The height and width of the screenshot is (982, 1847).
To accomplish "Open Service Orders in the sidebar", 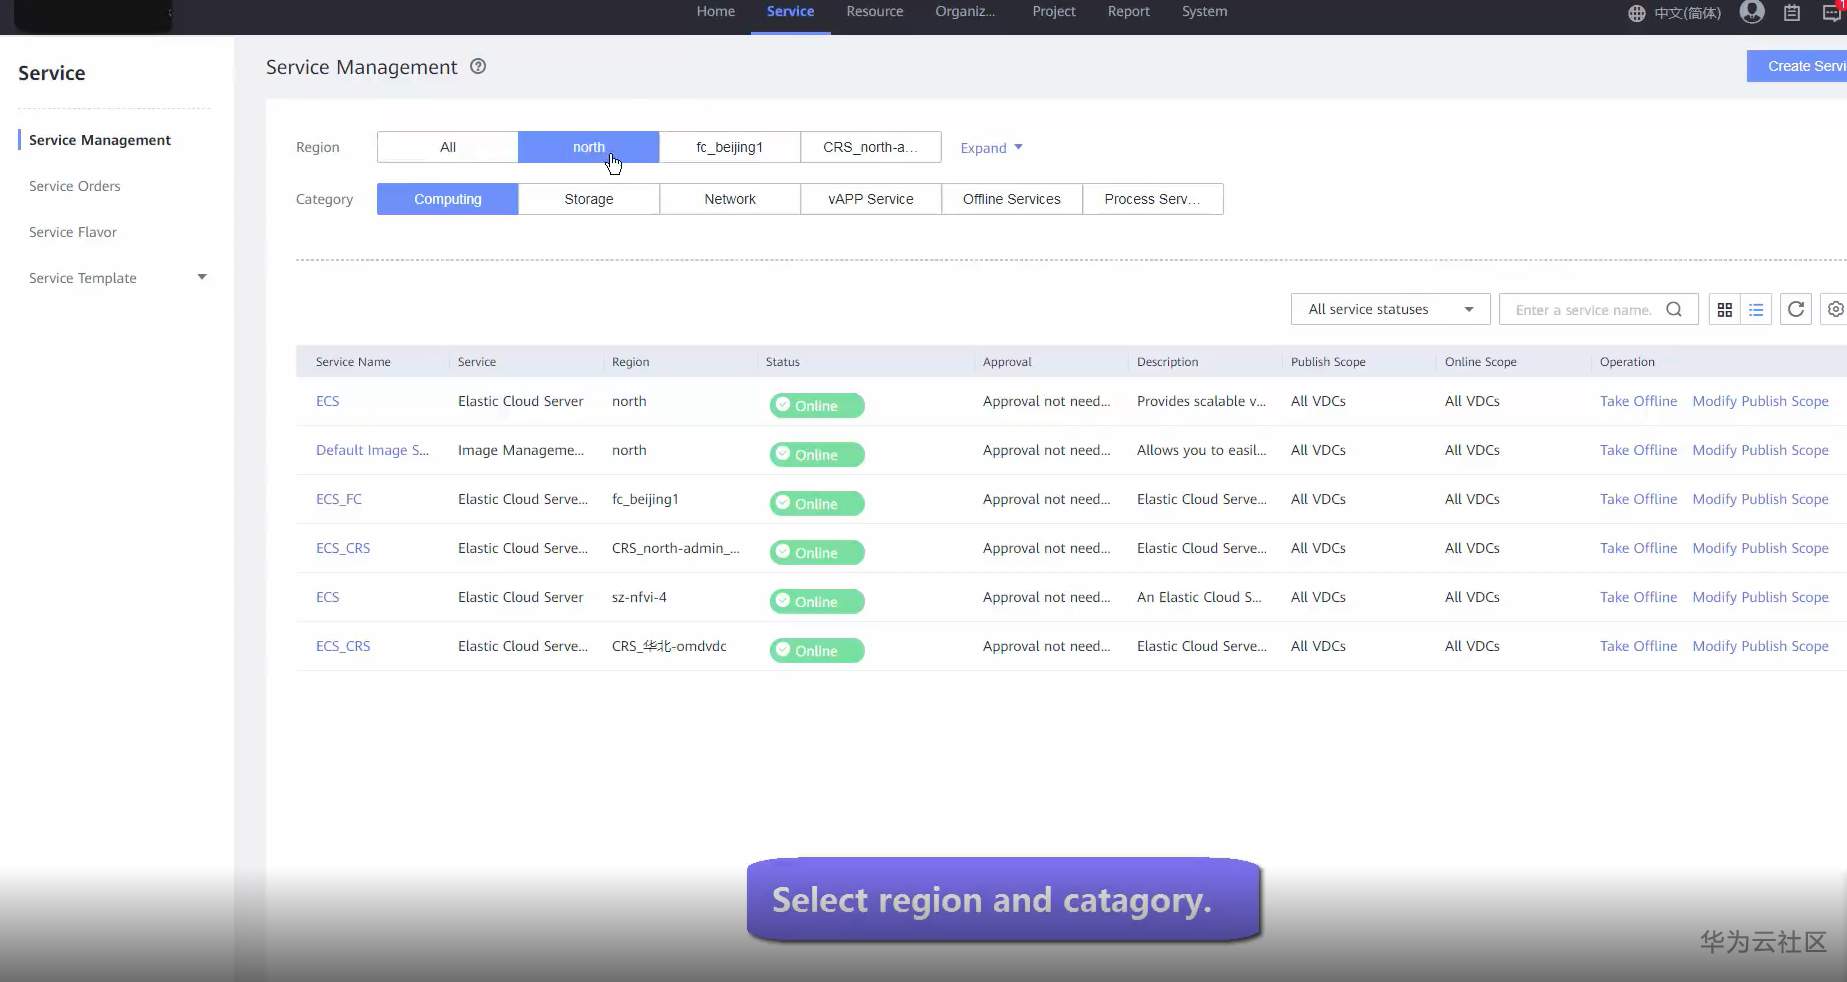I will click(x=75, y=186).
